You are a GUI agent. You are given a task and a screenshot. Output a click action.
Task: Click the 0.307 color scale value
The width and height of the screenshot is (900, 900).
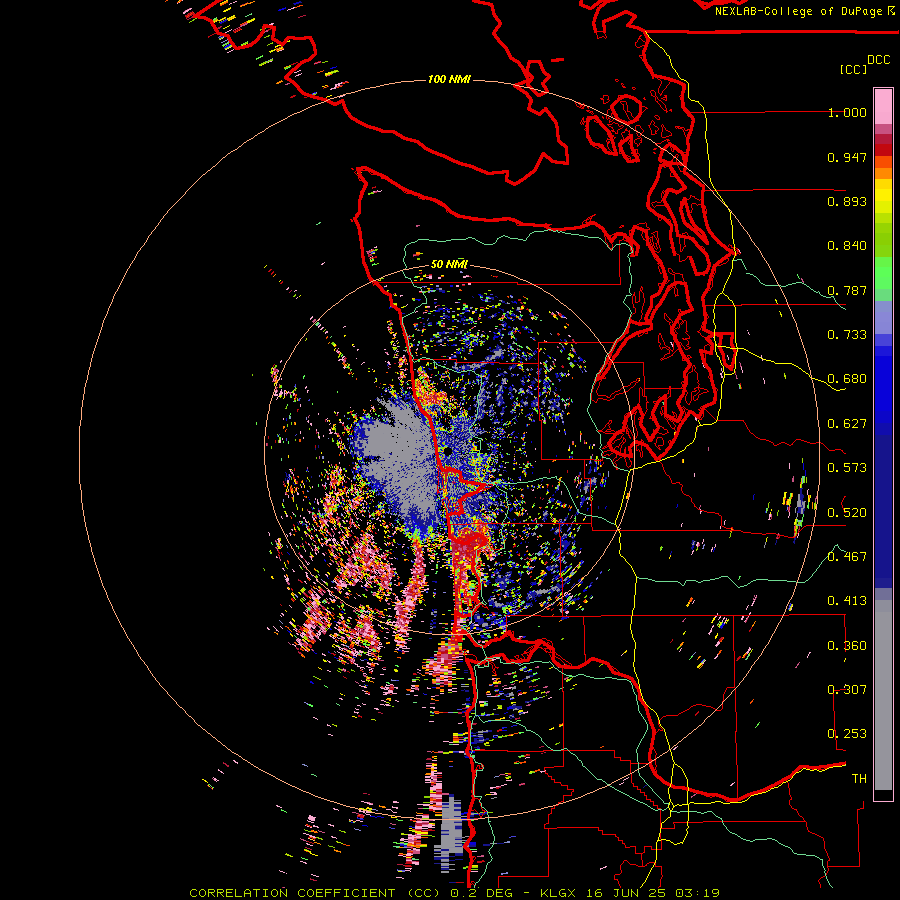point(847,690)
